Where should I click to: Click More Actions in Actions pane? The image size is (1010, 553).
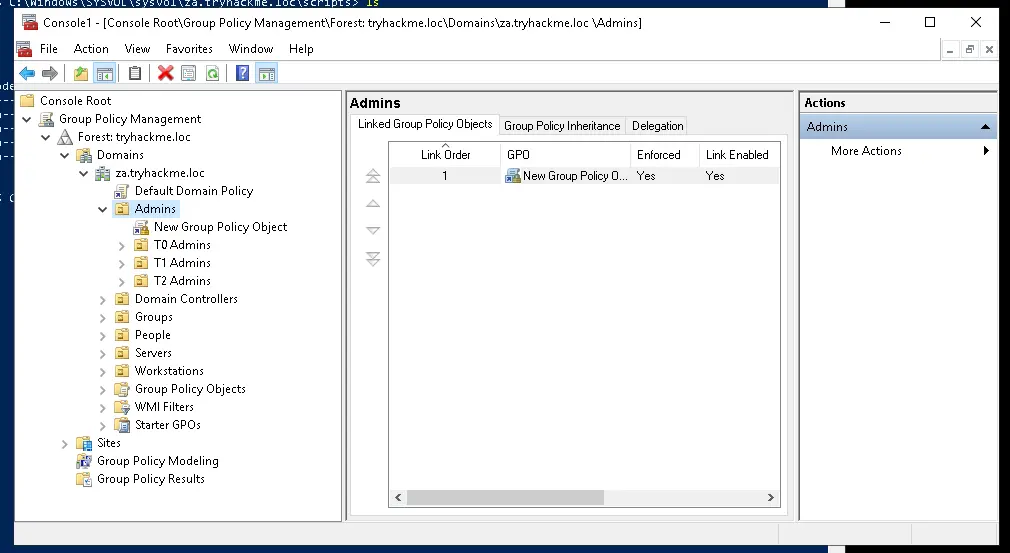[x=866, y=151]
